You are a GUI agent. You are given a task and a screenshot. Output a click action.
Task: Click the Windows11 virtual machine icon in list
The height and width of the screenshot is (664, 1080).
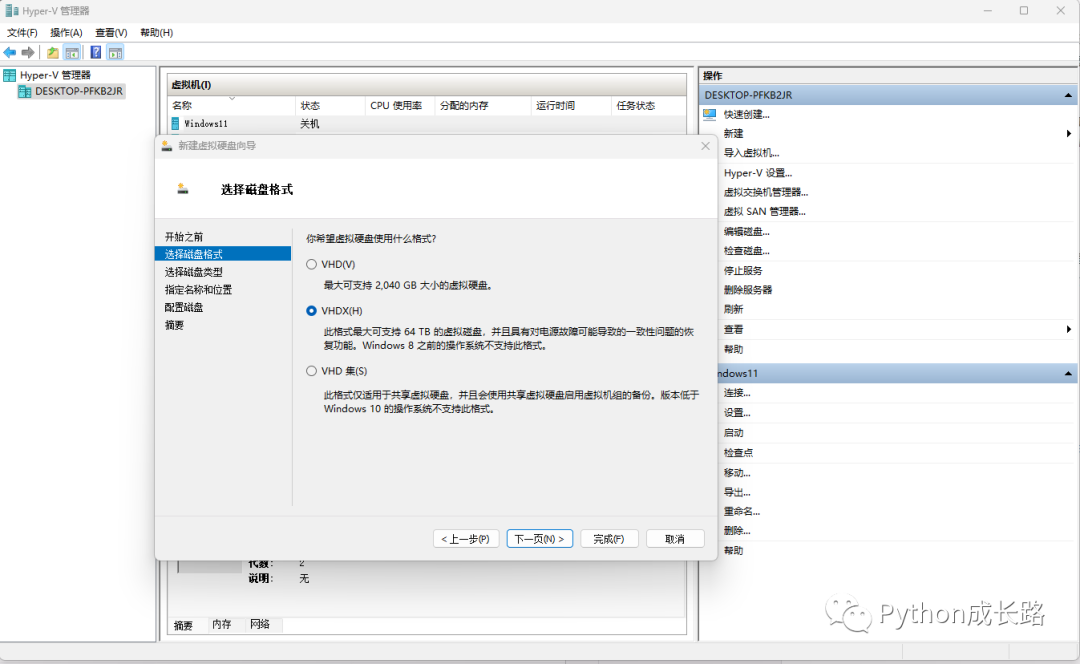click(175, 123)
